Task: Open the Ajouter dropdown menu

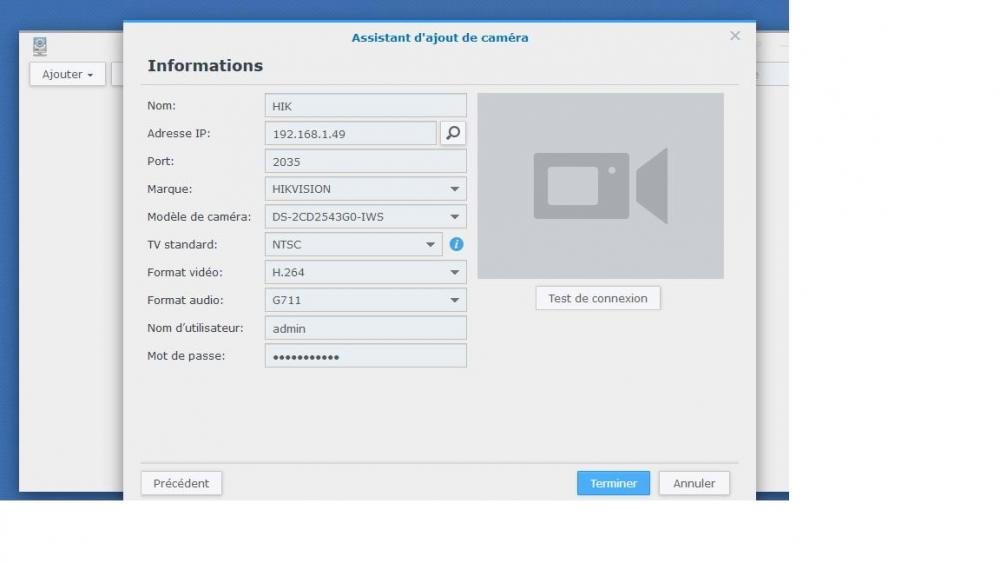Action: pos(67,74)
